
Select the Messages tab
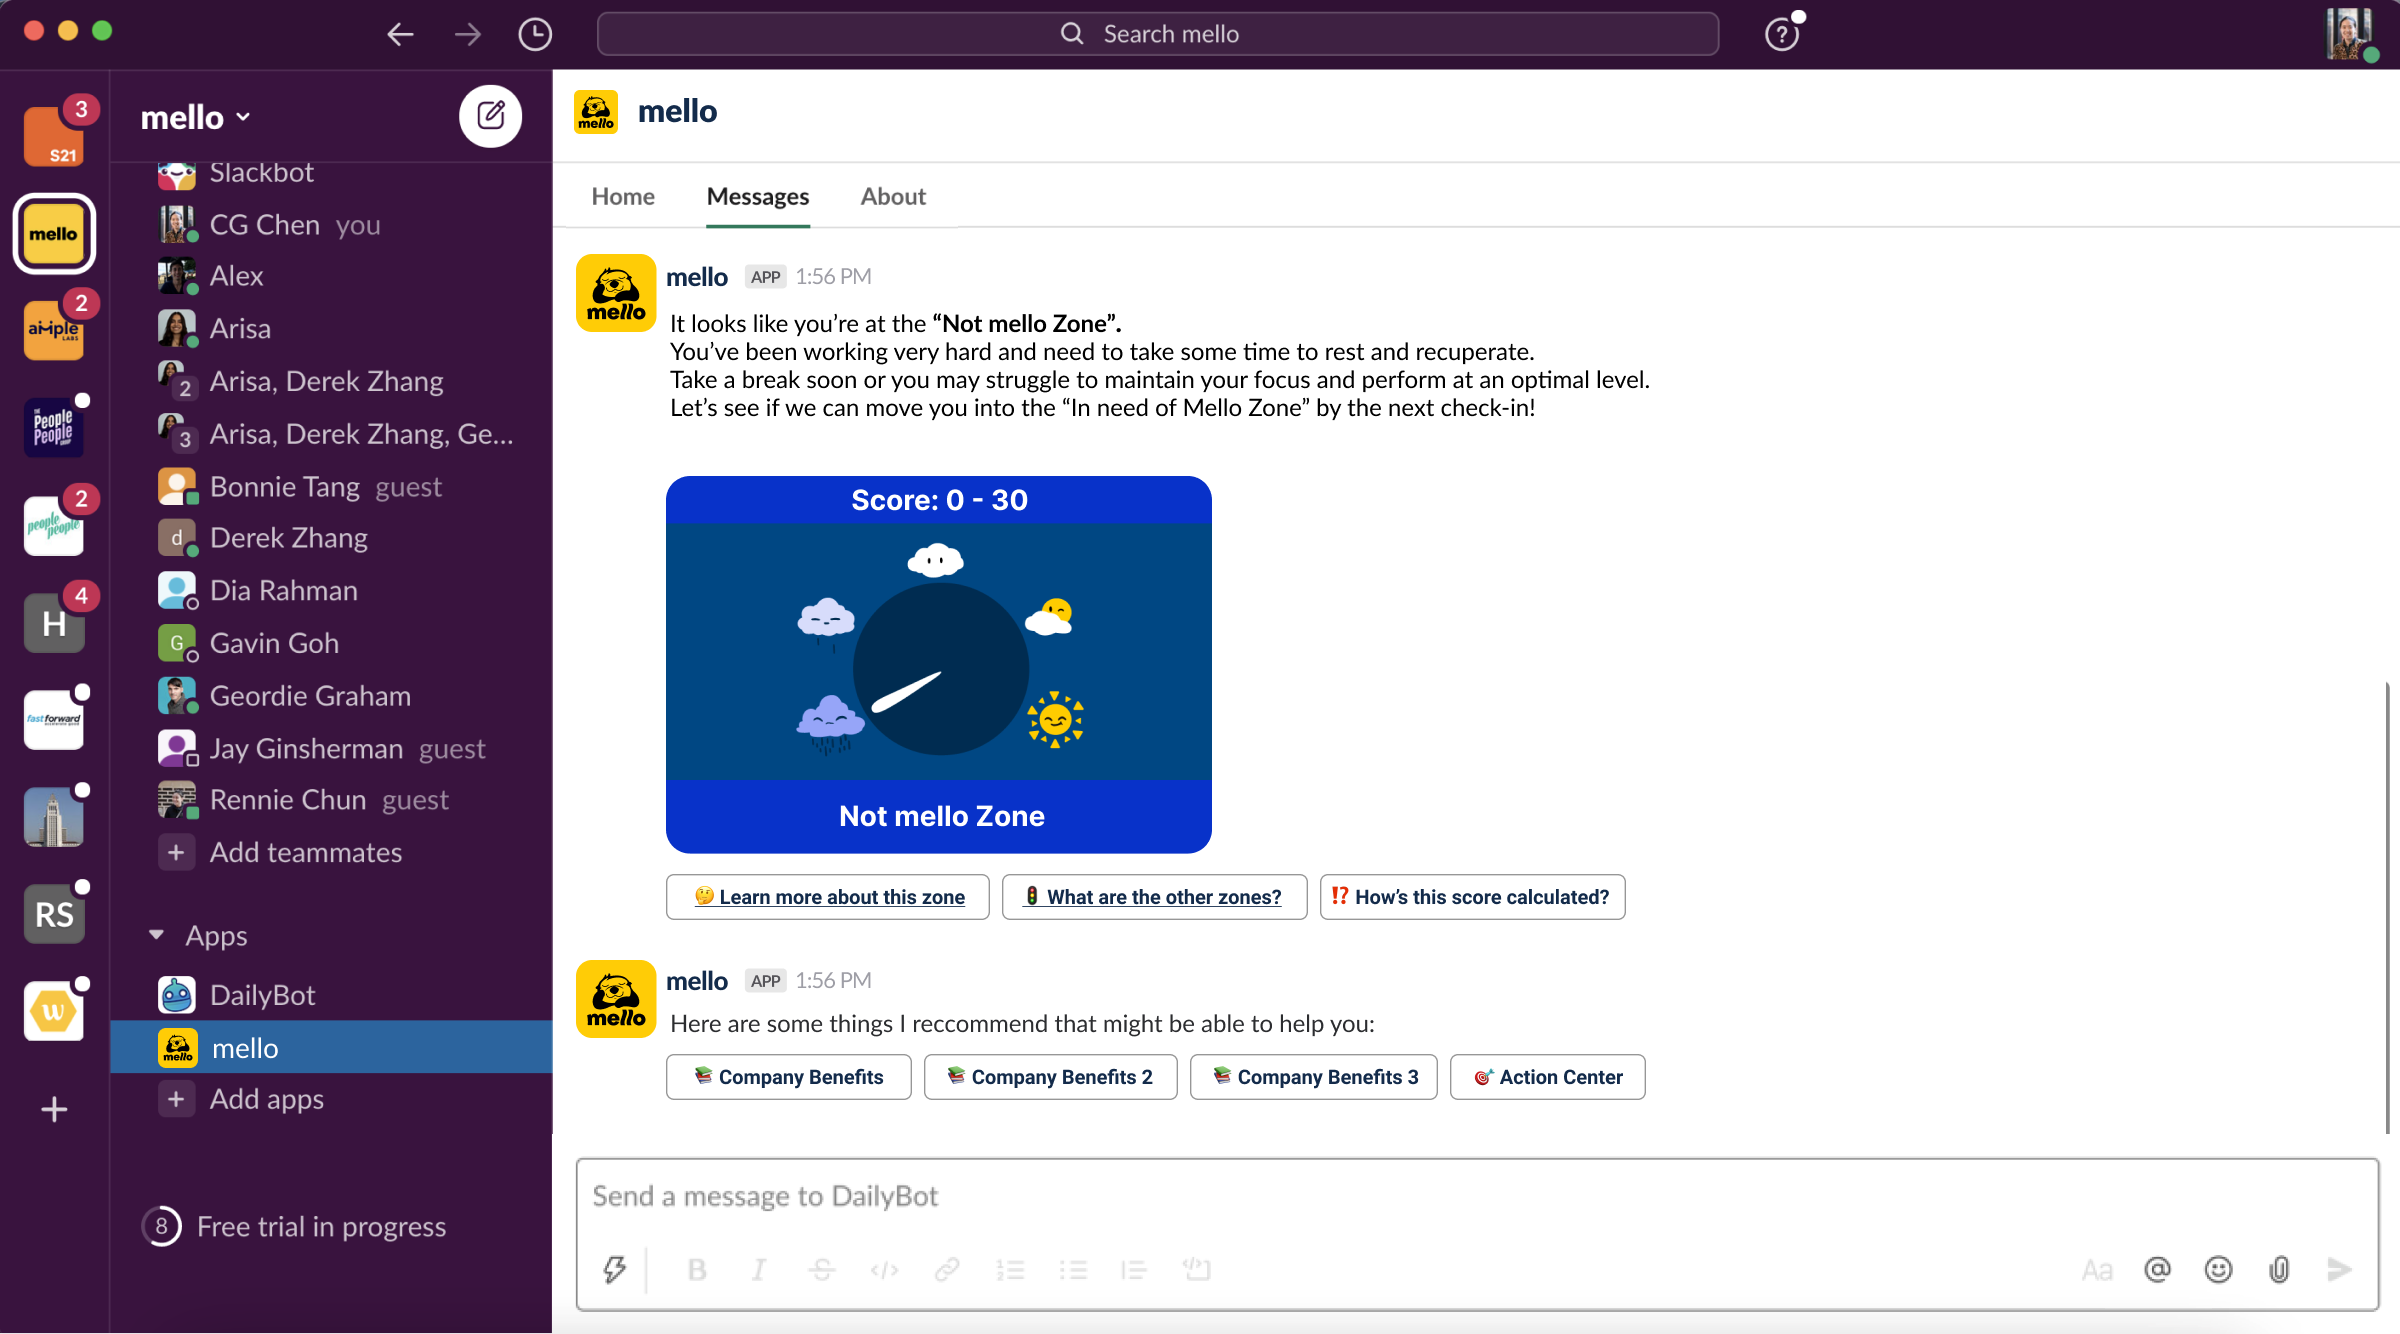coord(758,196)
